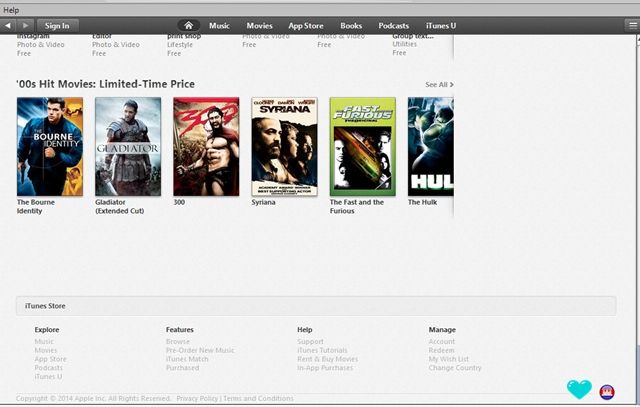Click the Syriana title text

263,202
